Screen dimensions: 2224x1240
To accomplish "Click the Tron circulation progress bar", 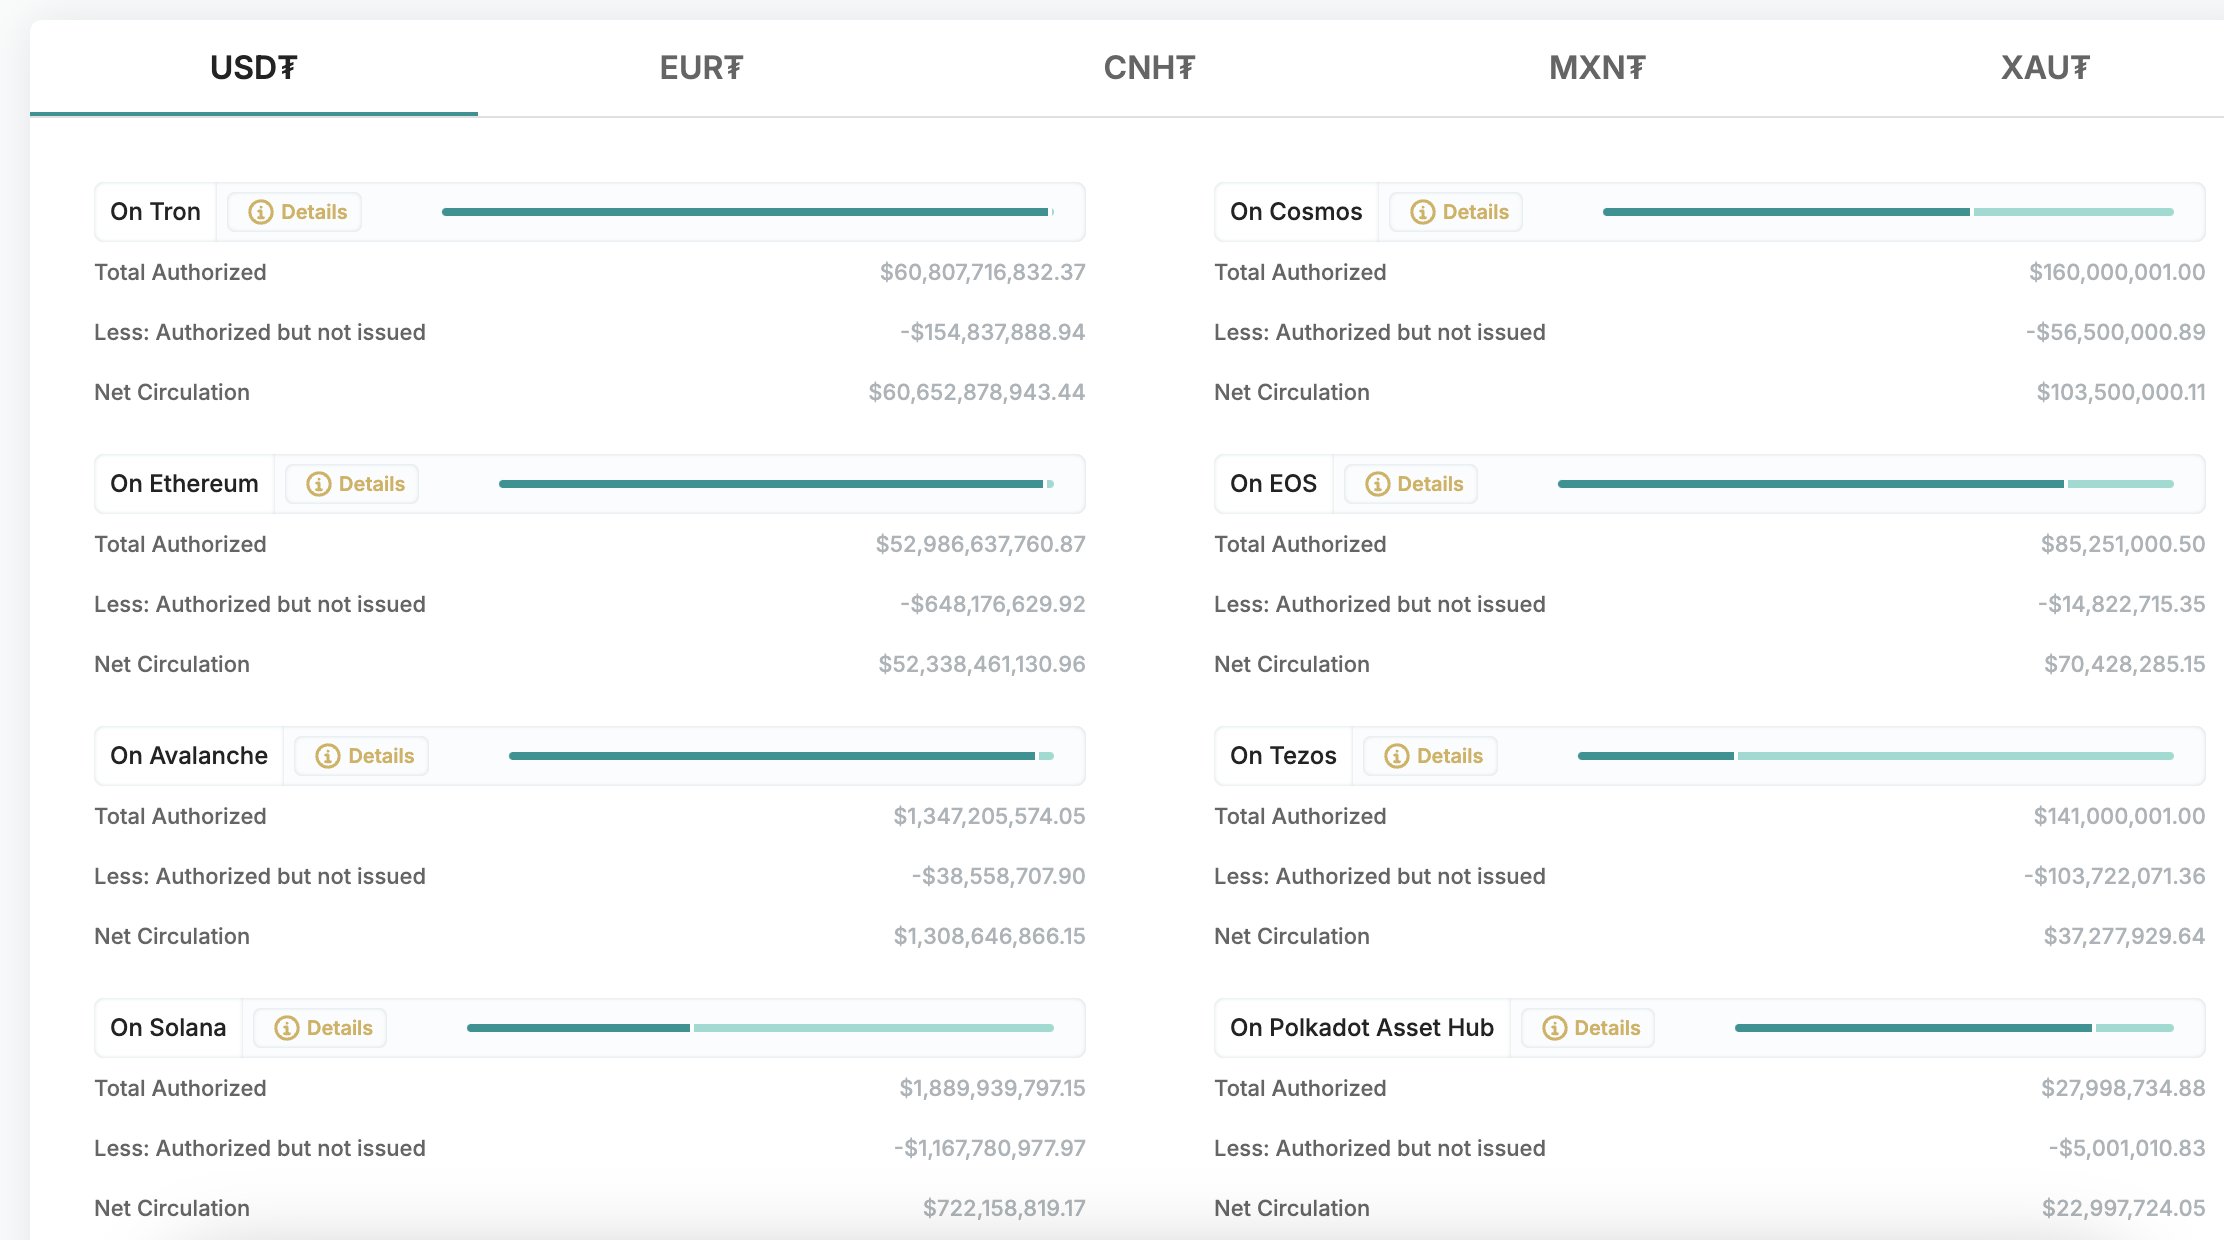I will (x=748, y=212).
